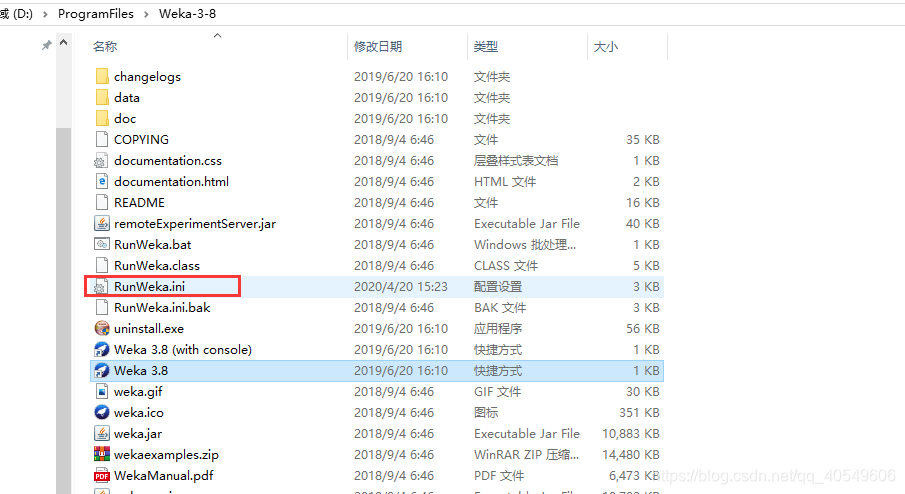Click the COPYING file icon
Screen dimensions: 905x494
(102, 139)
